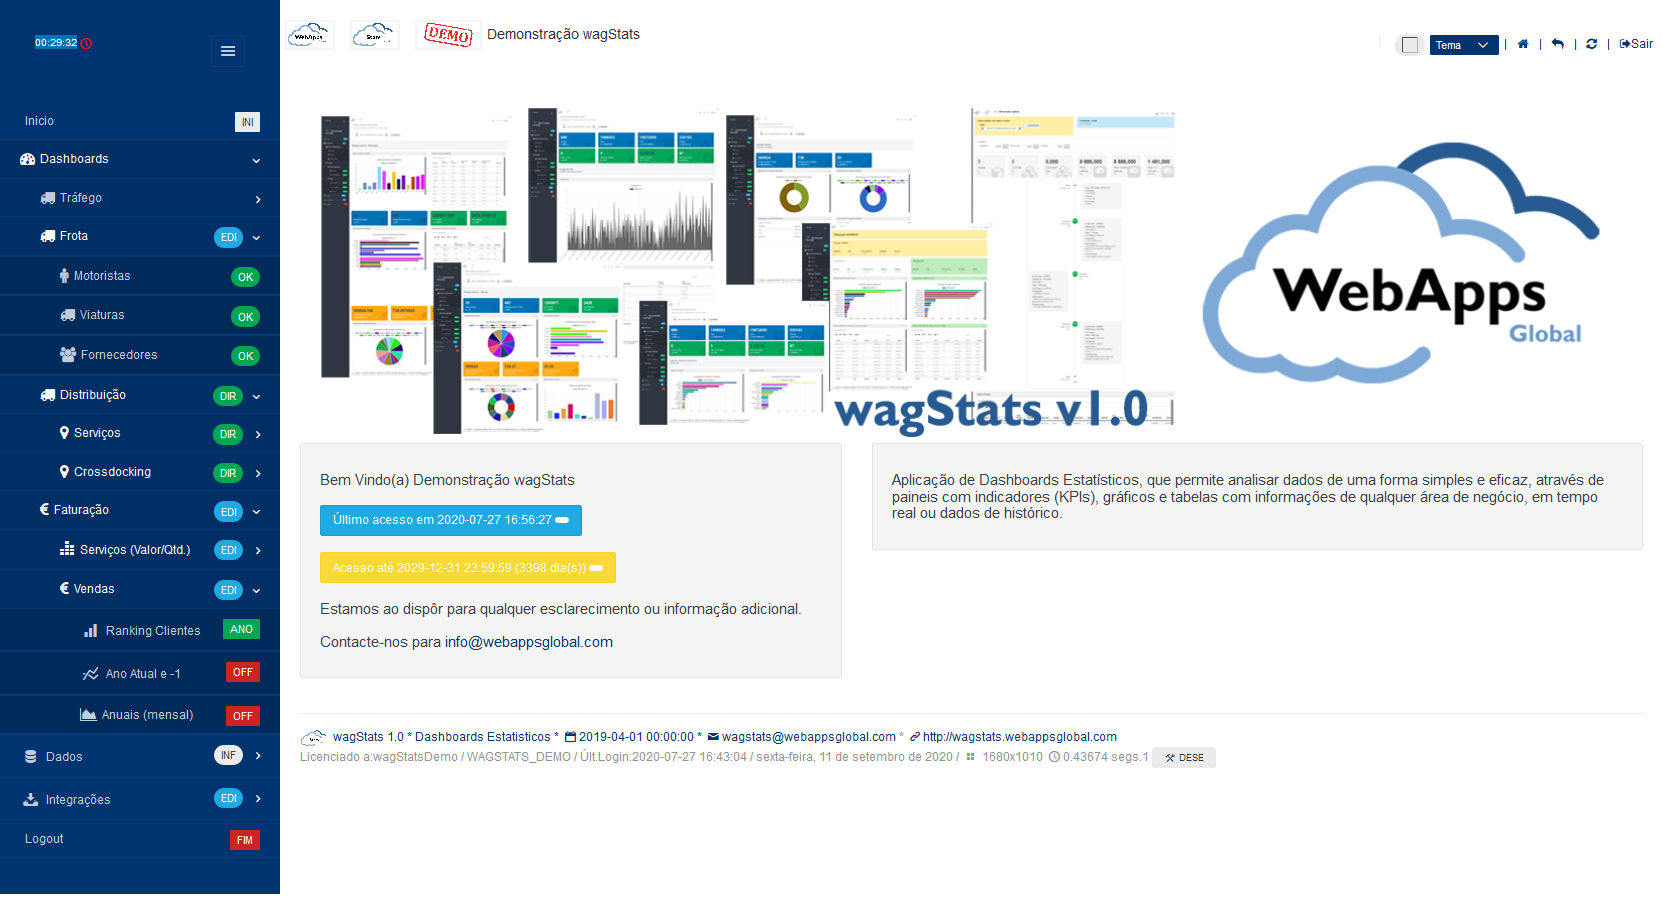This screenshot has height=908, width=1663.
Task: Click the yellow Acesso até 2029-12-31 button
Action: coord(468,568)
